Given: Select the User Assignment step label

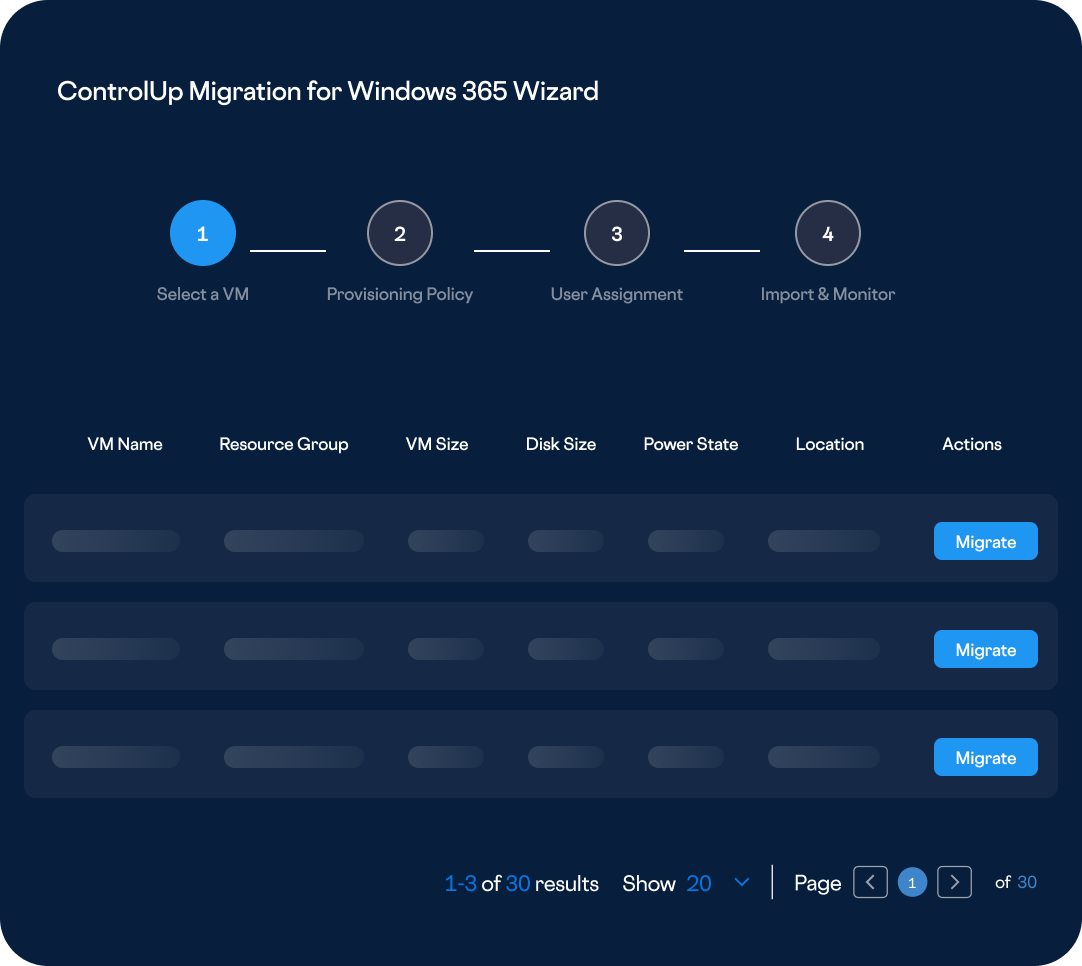Looking at the screenshot, I should 617,294.
